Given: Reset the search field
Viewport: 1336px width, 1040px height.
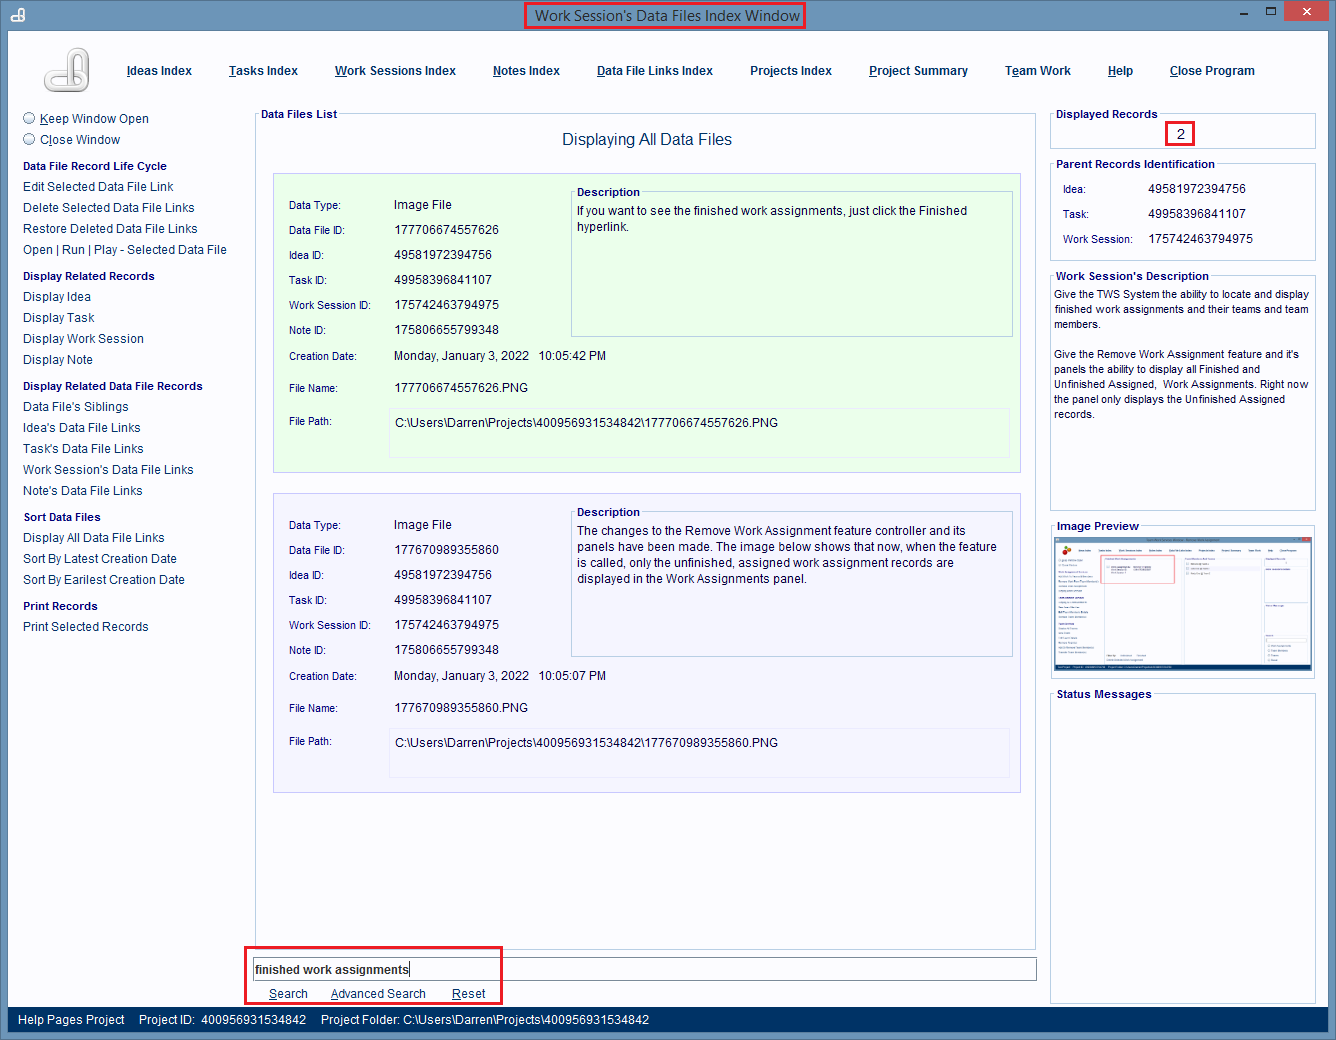Looking at the screenshot, I should coord(468,994).
